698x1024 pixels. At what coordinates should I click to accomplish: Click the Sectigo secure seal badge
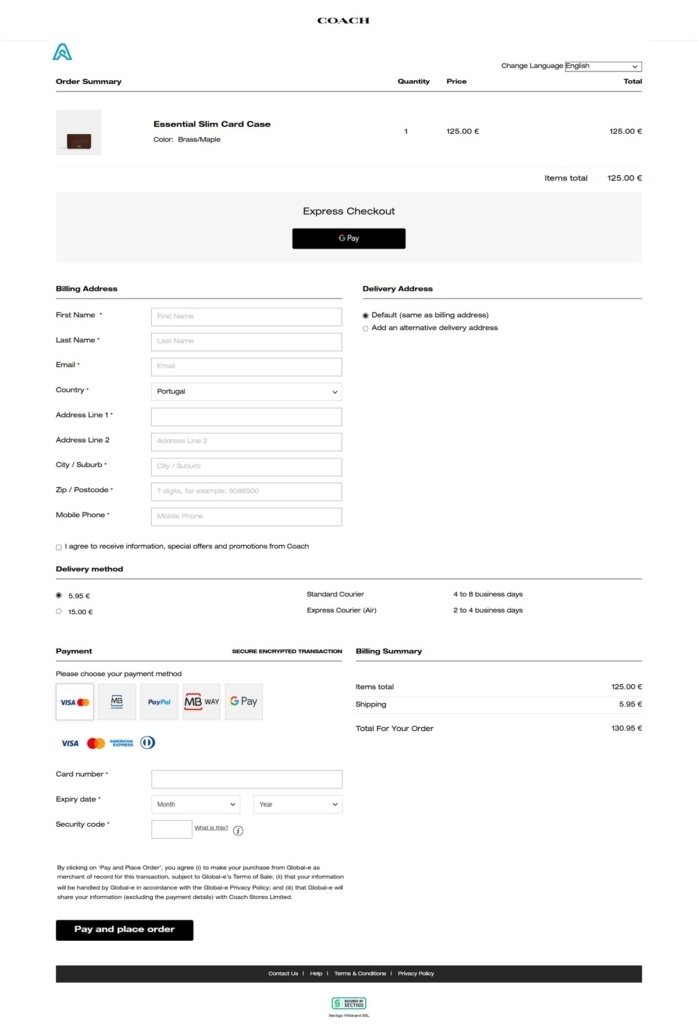coord(349,1003)
